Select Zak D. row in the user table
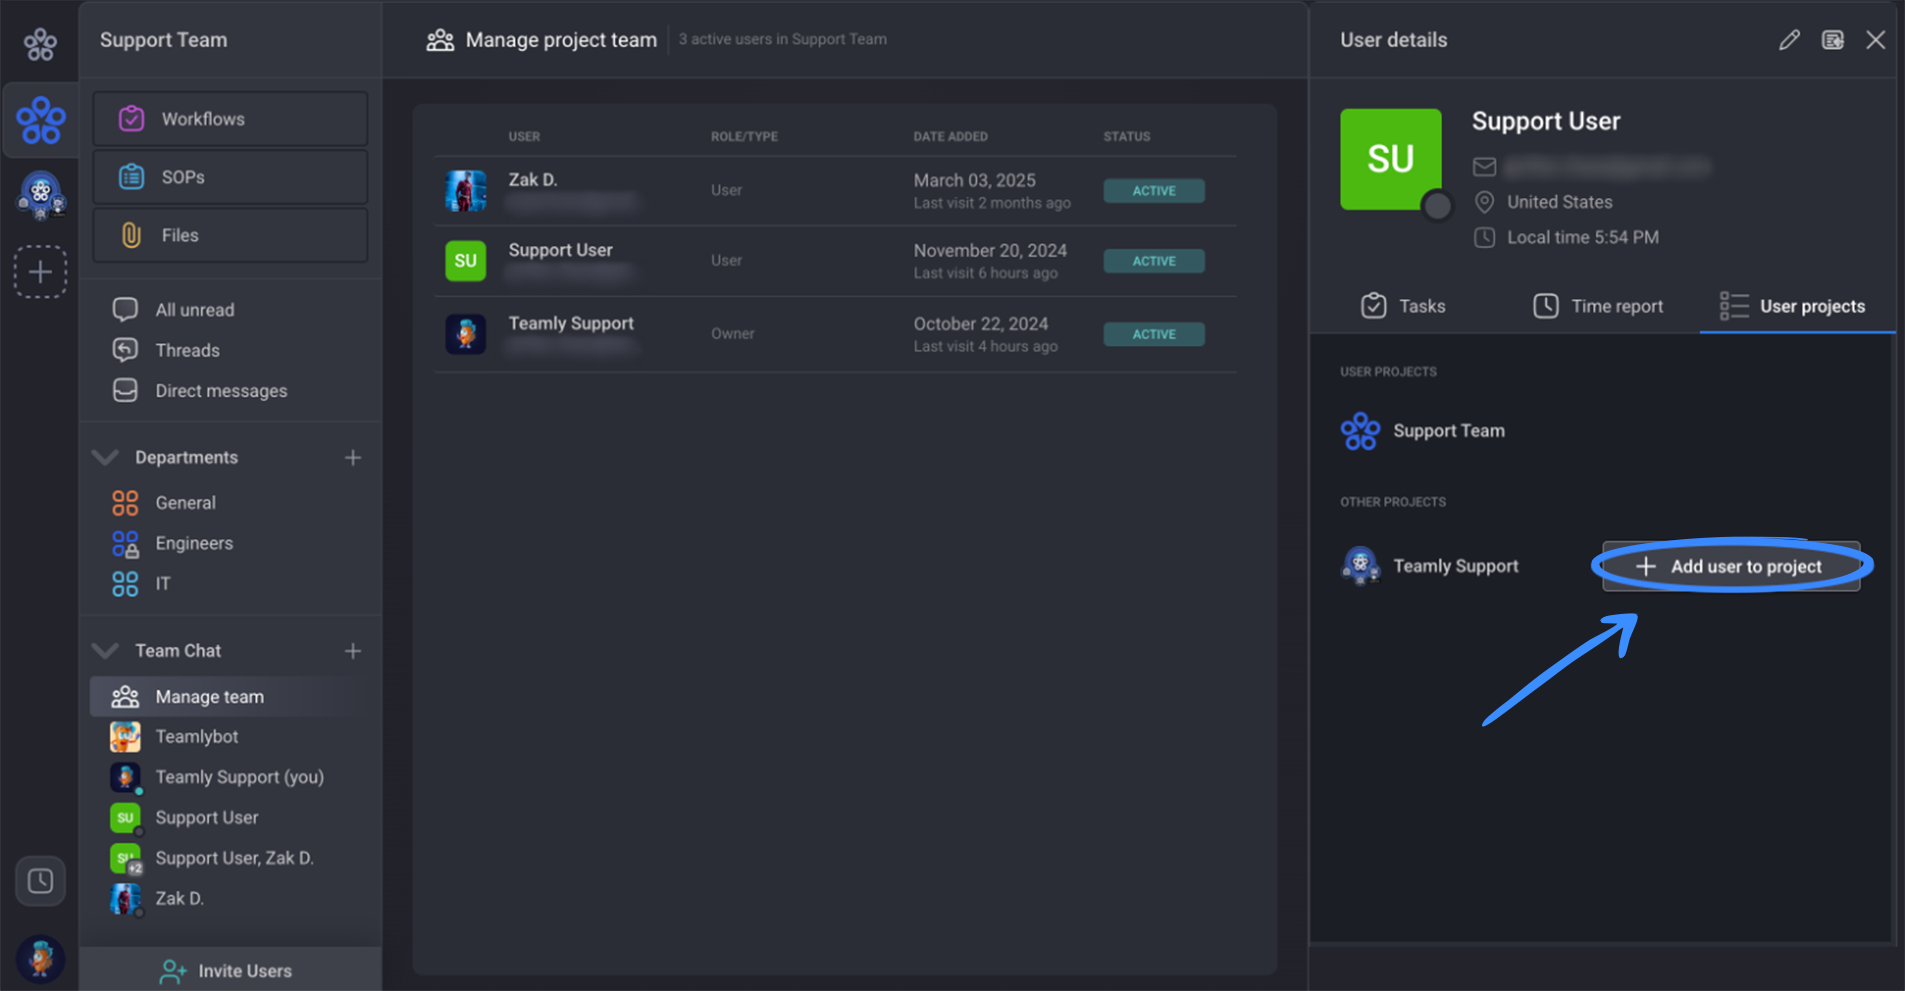 [835, 191]
